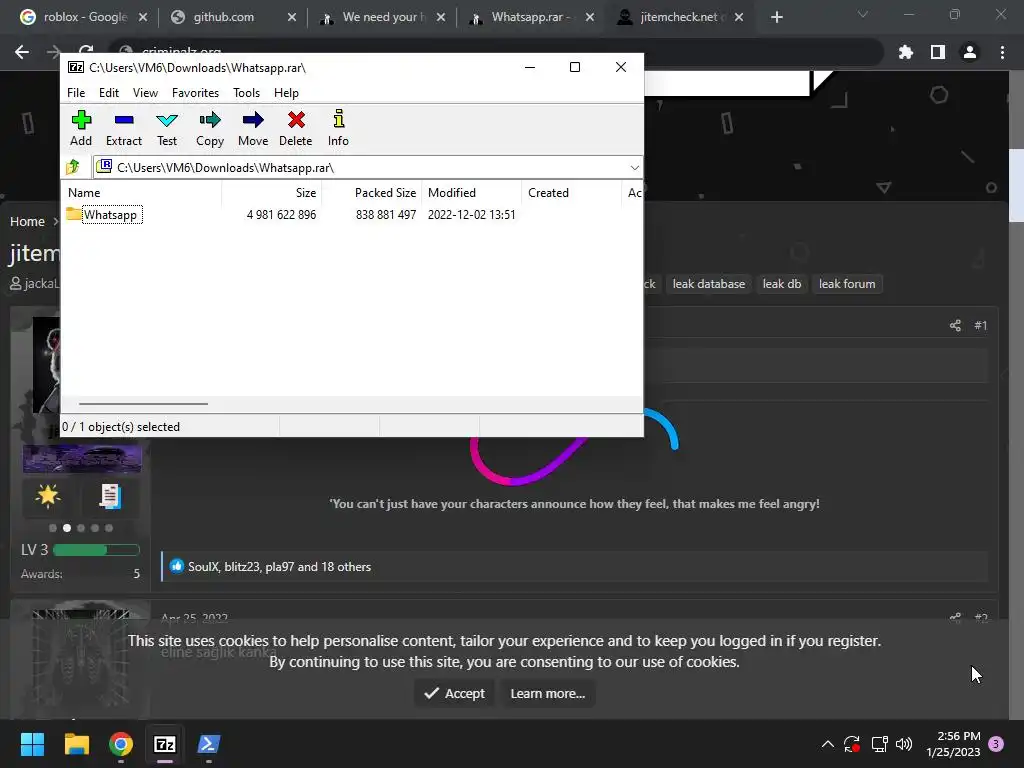
Task: Close the Whatsapp.rar browser tab
Action: [x=590, y=18]
